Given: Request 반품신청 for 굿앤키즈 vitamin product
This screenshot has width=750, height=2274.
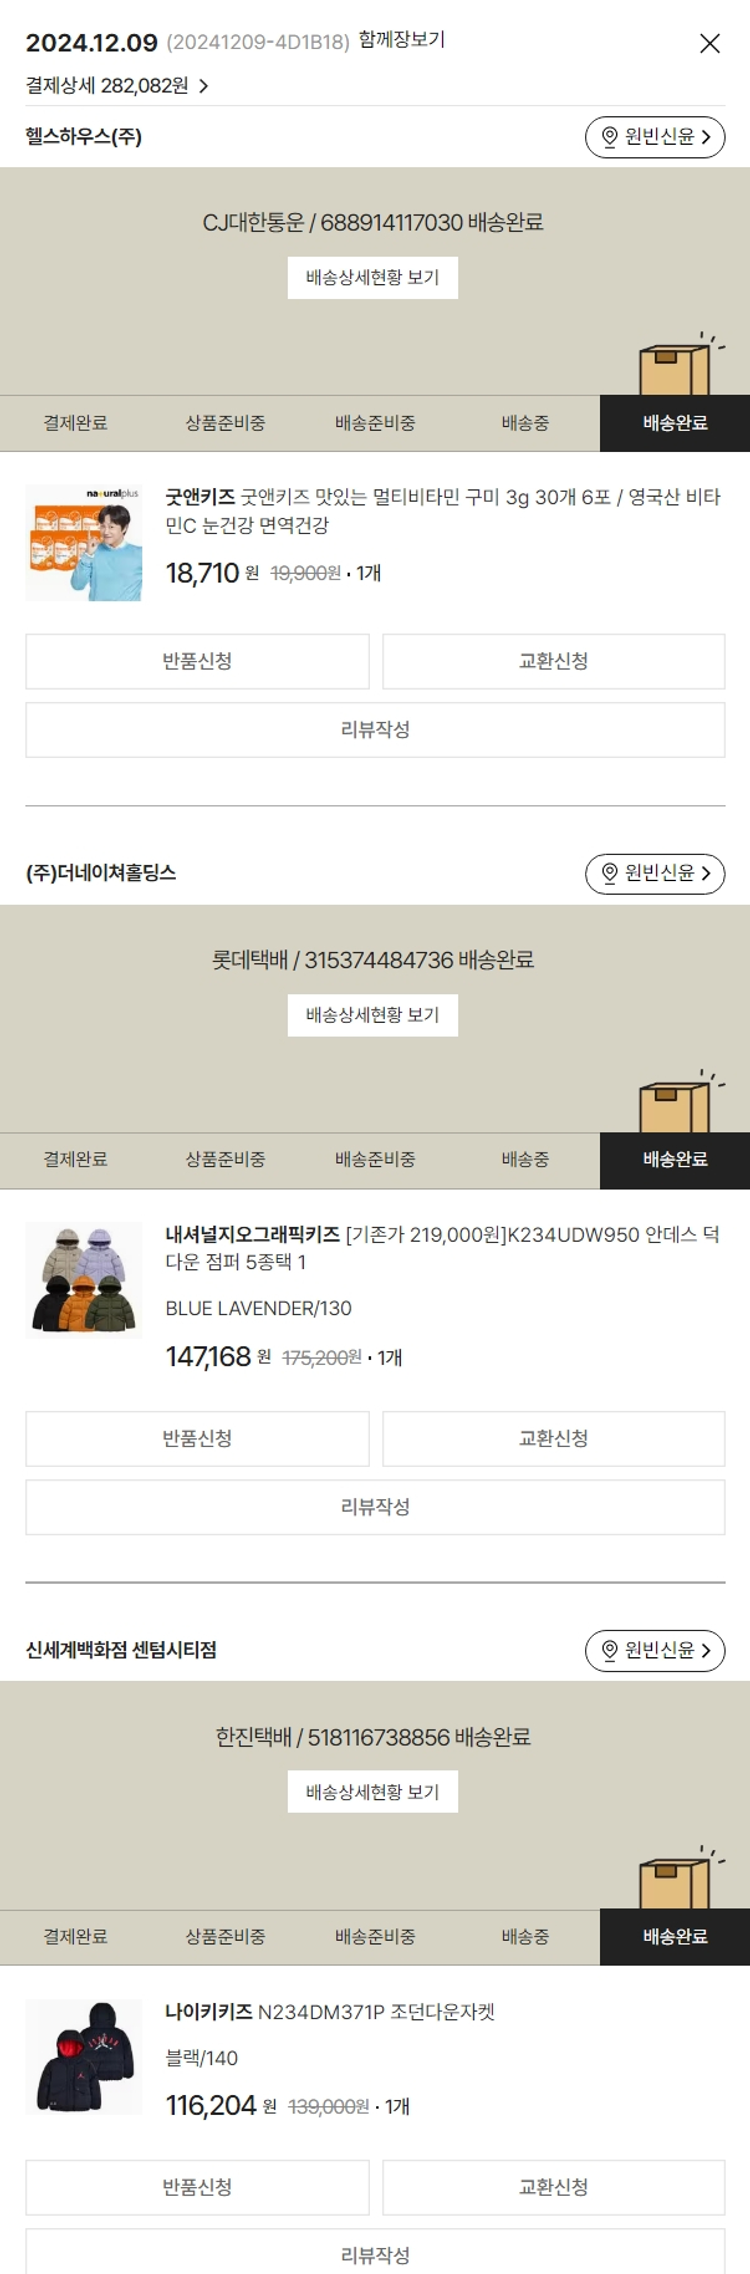Looking at the screenshot, I should 197,661.
